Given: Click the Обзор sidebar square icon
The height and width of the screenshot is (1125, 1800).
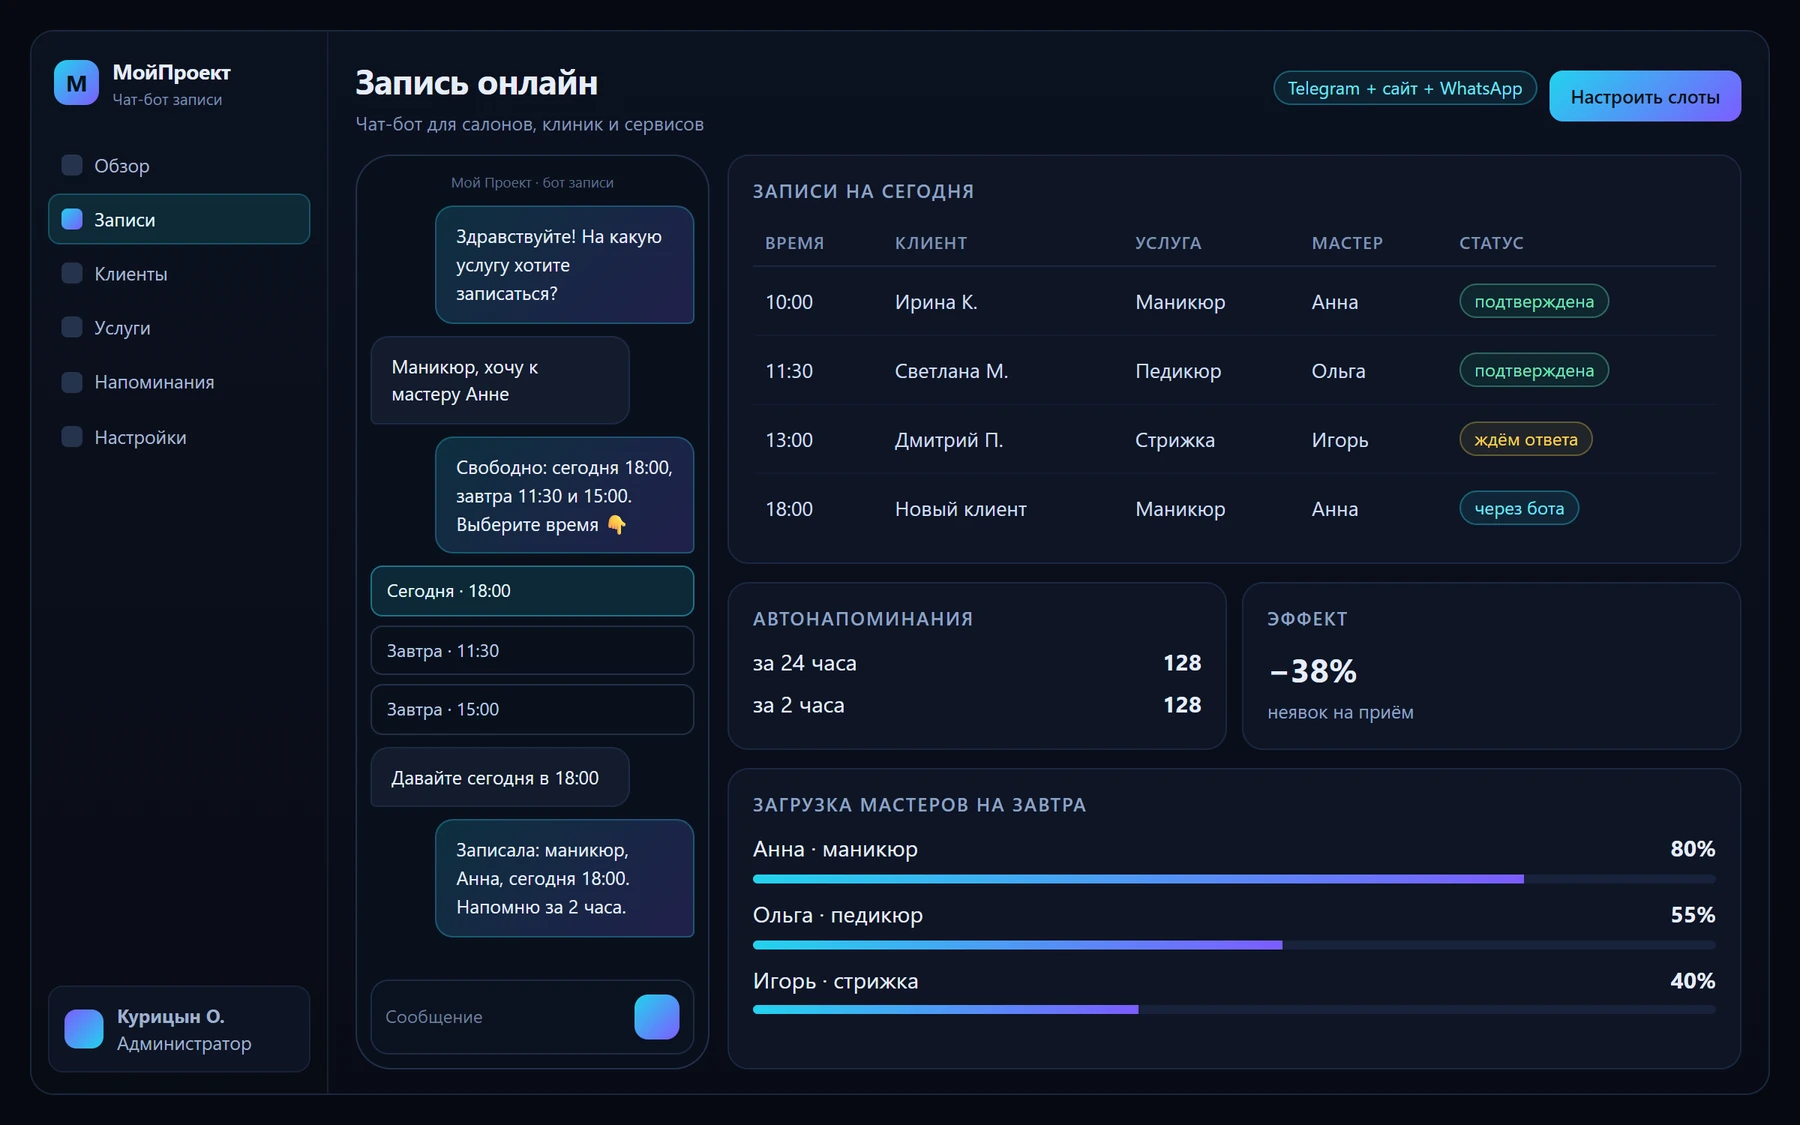Looking at the screenshot, I should click(x=72, y=165).
